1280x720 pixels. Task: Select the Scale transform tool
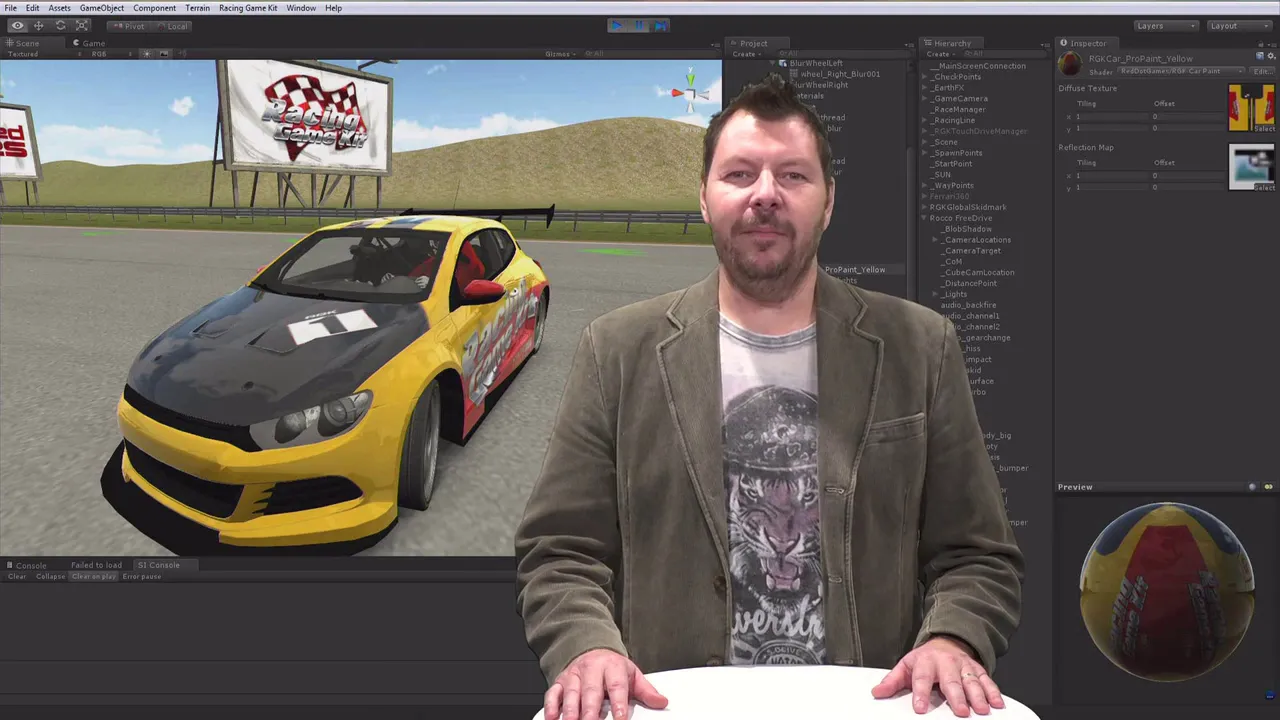(x=81, y=25)
